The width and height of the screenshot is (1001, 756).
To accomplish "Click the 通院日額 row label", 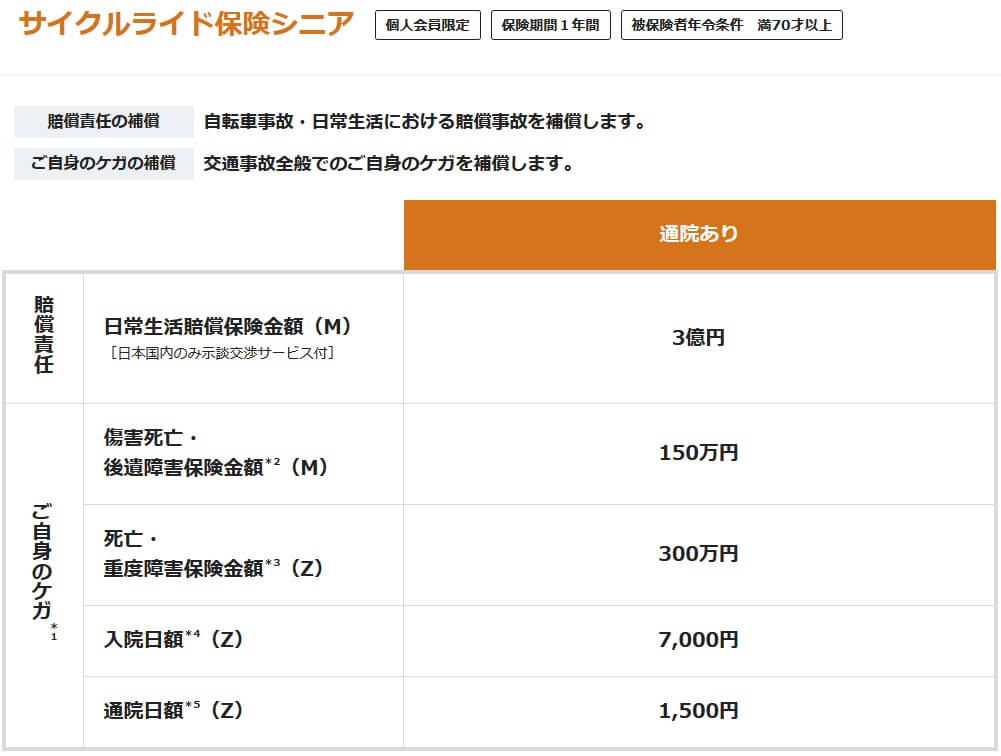I will pyautogui.click(x=174, y=711).
